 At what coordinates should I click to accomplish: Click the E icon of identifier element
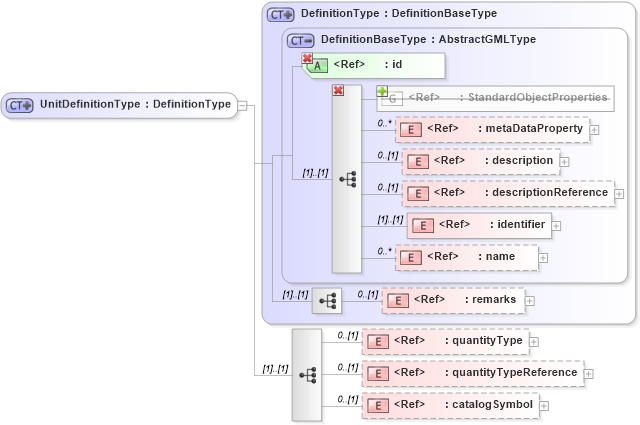[422, 226]
